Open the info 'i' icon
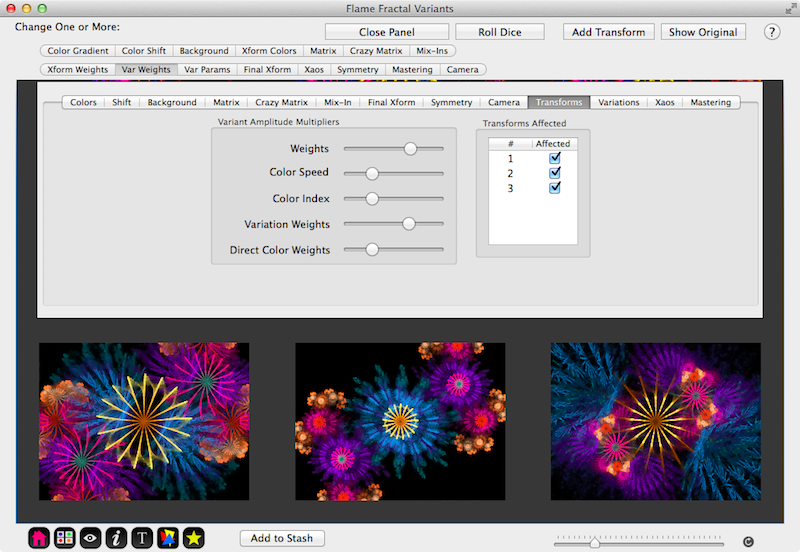This screenshot has width=800, height=552. 116,538
